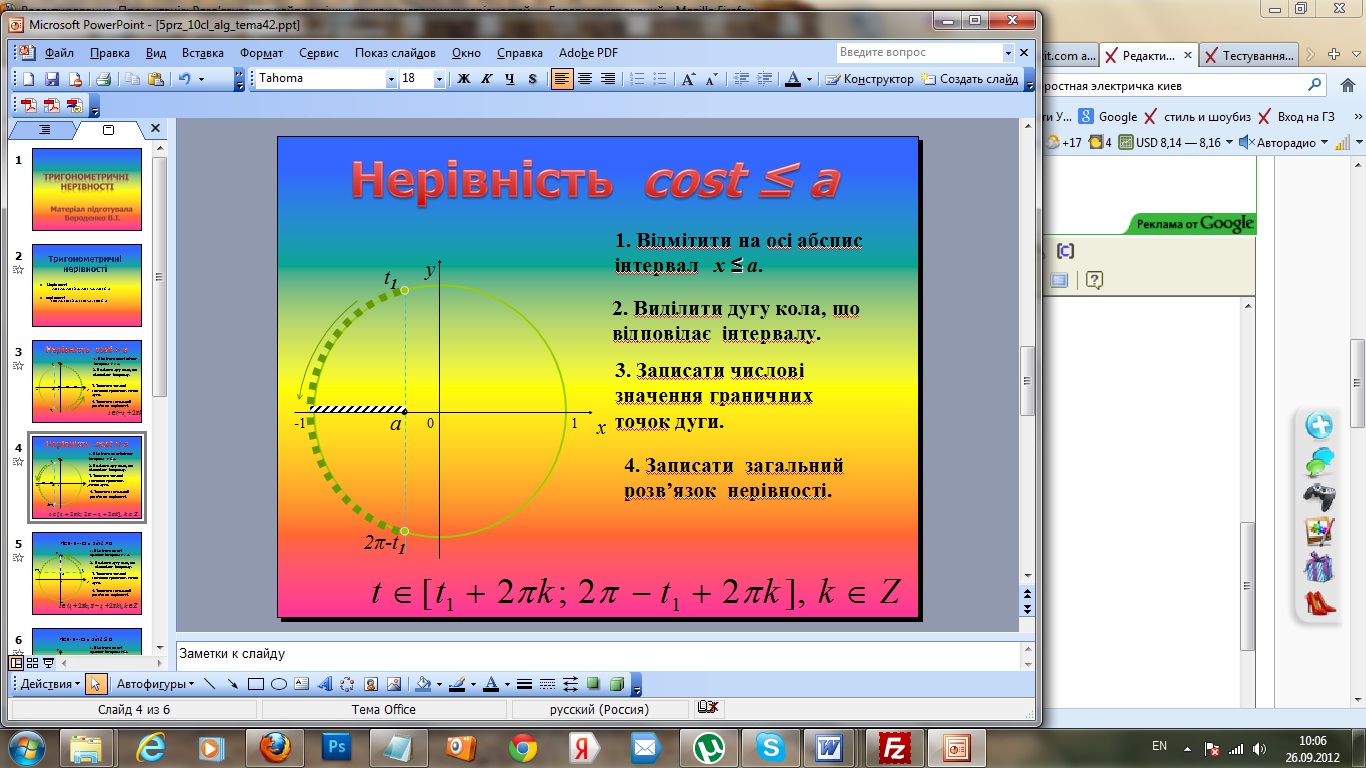Viewport: 1366px width, 768px height.
Task: Click the Line Style icon
Action: tap(524, 684)
